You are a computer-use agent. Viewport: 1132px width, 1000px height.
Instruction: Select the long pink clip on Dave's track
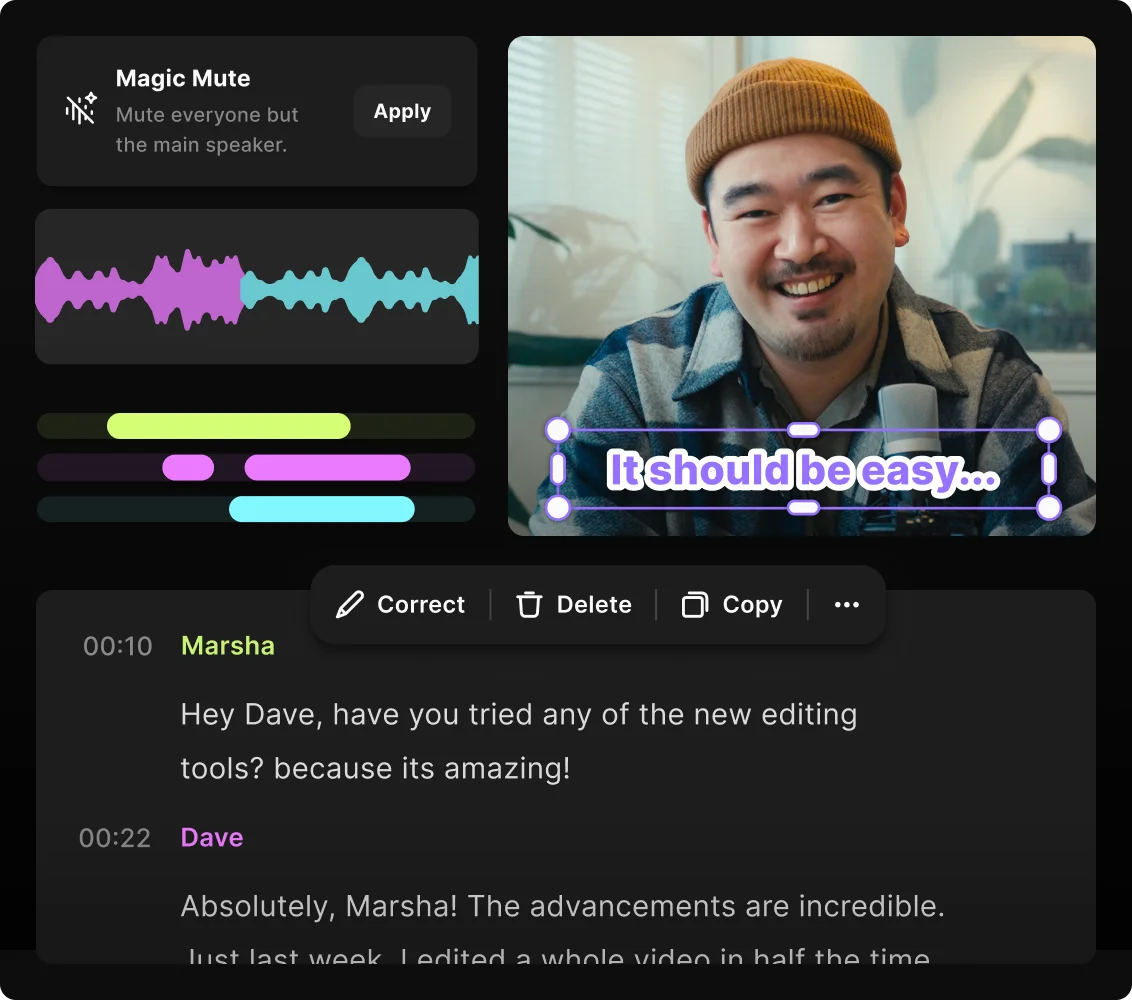tap(328, 467)
